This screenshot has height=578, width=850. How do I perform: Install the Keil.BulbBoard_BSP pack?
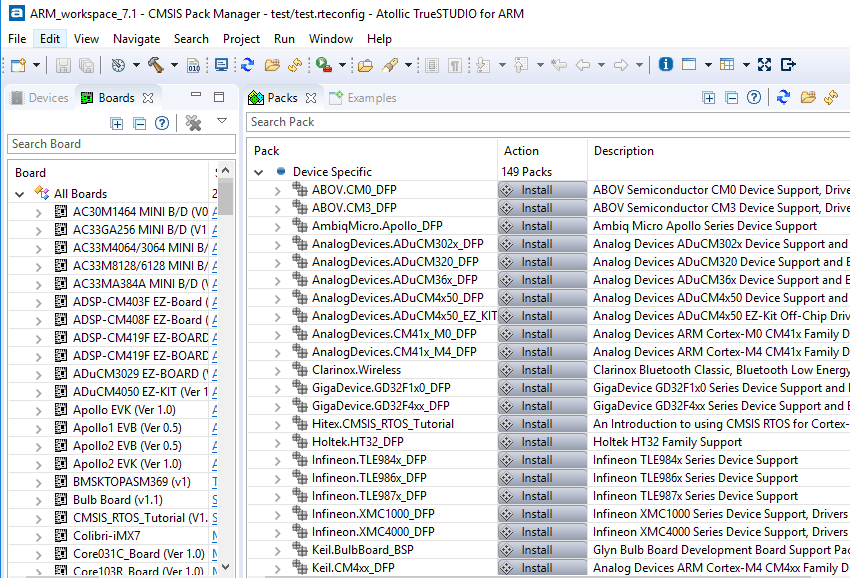pyautogui.click(x=542, y=550)
